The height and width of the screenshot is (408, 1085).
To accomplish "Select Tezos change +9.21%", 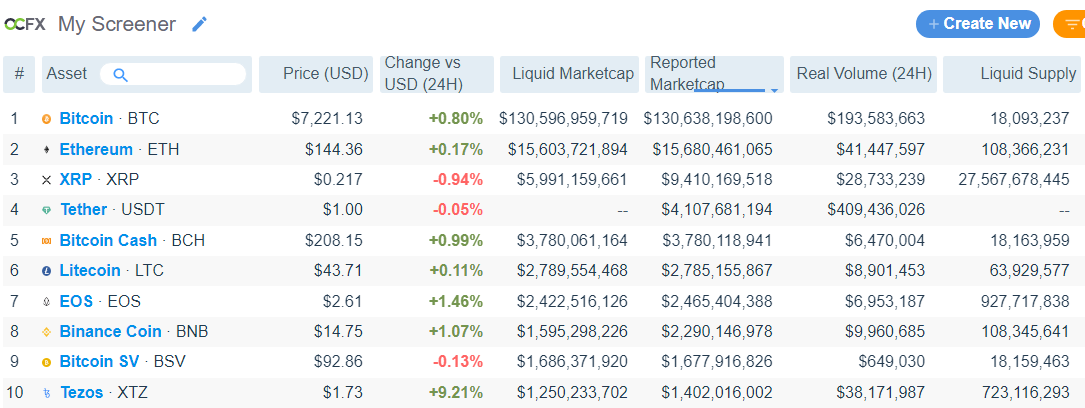I will (455, 392).
